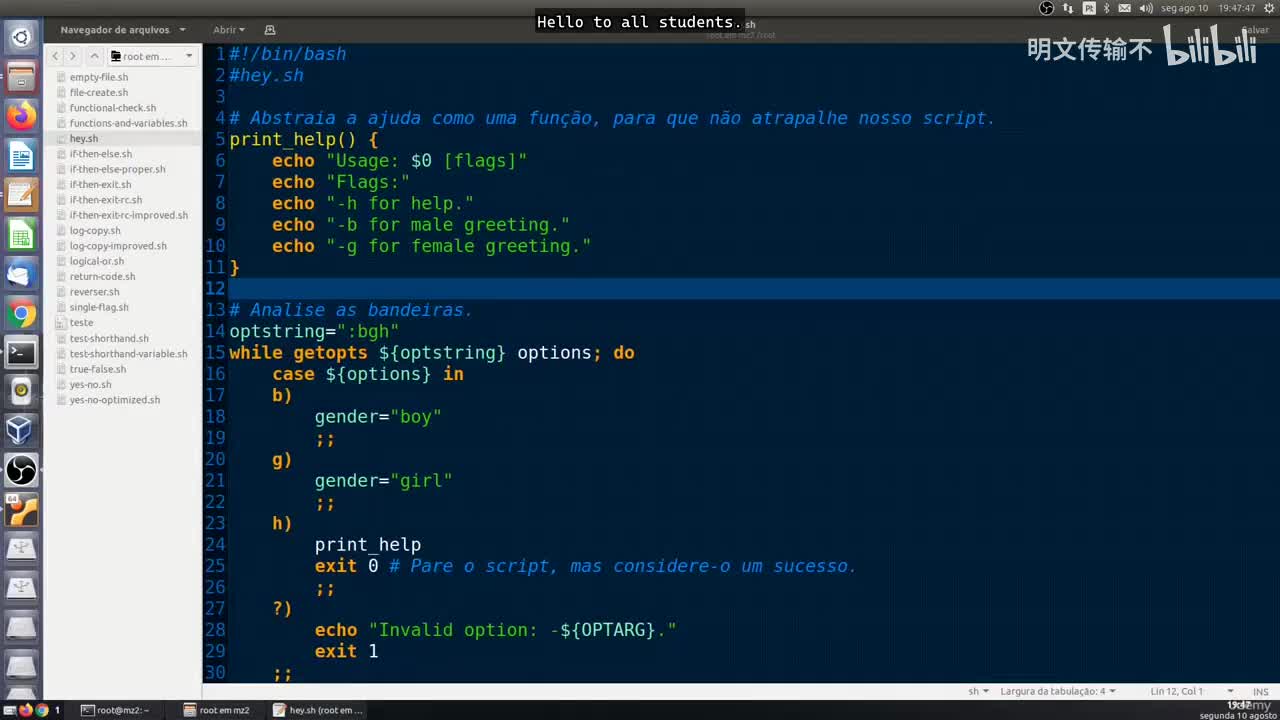Open the system gear menu in top panel

(x=1270, y=8)
